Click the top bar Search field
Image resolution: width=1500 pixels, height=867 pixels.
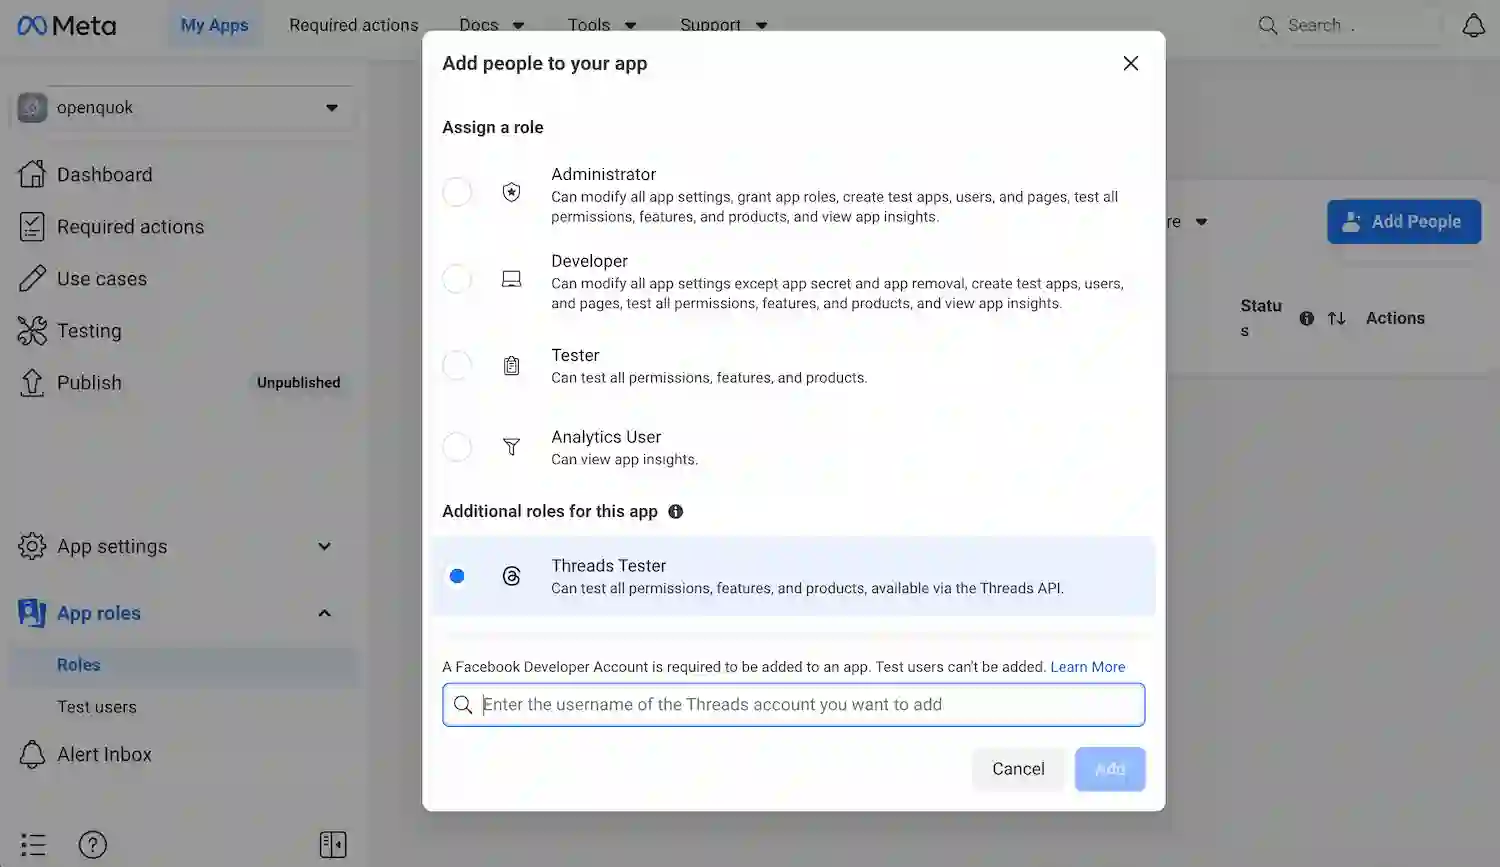[1350, 26]
